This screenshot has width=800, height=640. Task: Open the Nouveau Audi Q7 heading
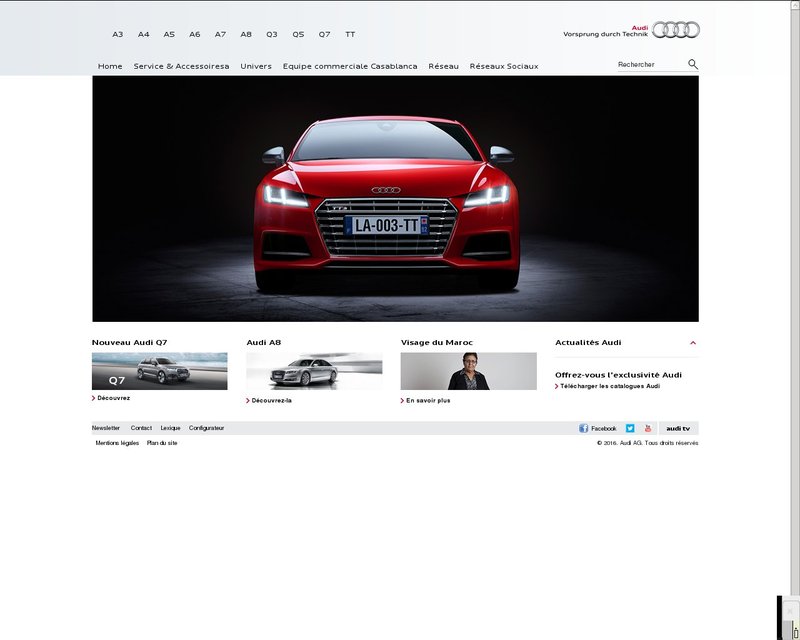coord(130,342)
